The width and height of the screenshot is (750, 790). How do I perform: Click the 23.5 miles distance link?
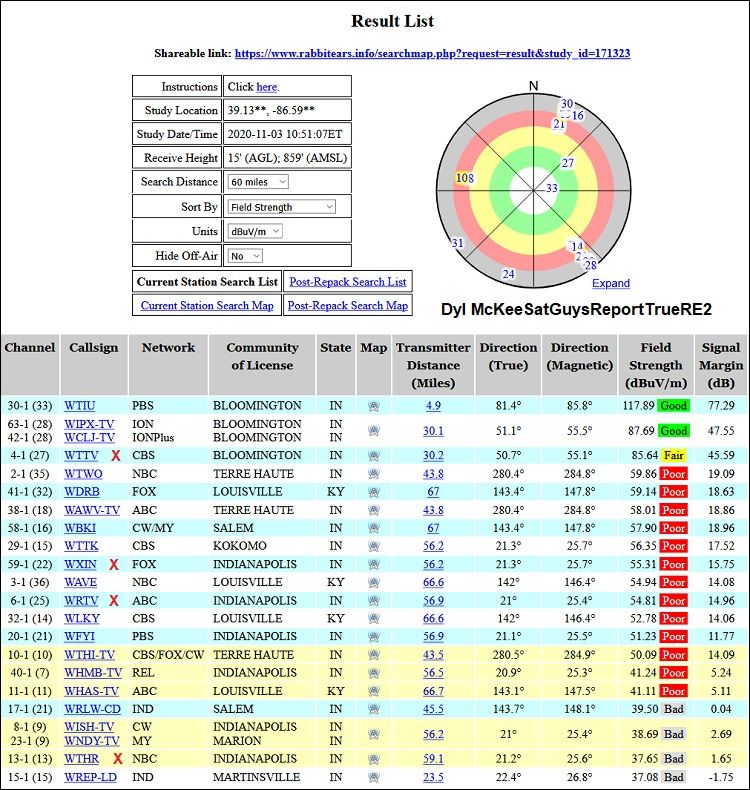(433, 777)
